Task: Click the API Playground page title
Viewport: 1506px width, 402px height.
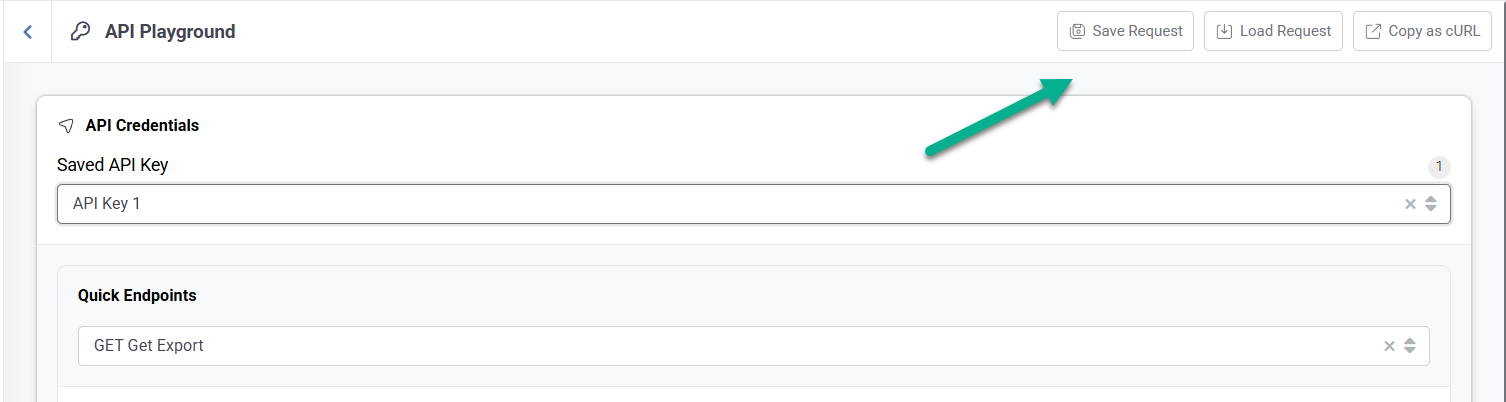Action: pyautogui.click(x=170, y=32)
